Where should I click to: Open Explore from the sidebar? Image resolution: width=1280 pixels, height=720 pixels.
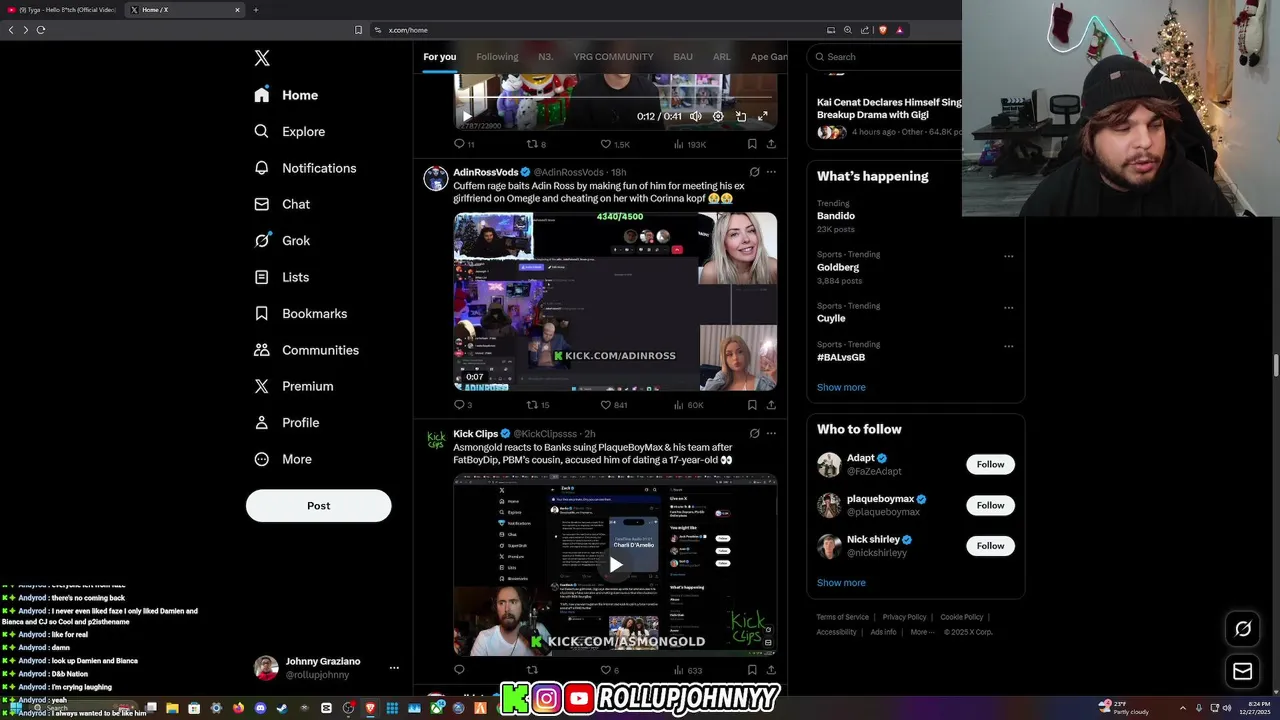tap(289, 131)
